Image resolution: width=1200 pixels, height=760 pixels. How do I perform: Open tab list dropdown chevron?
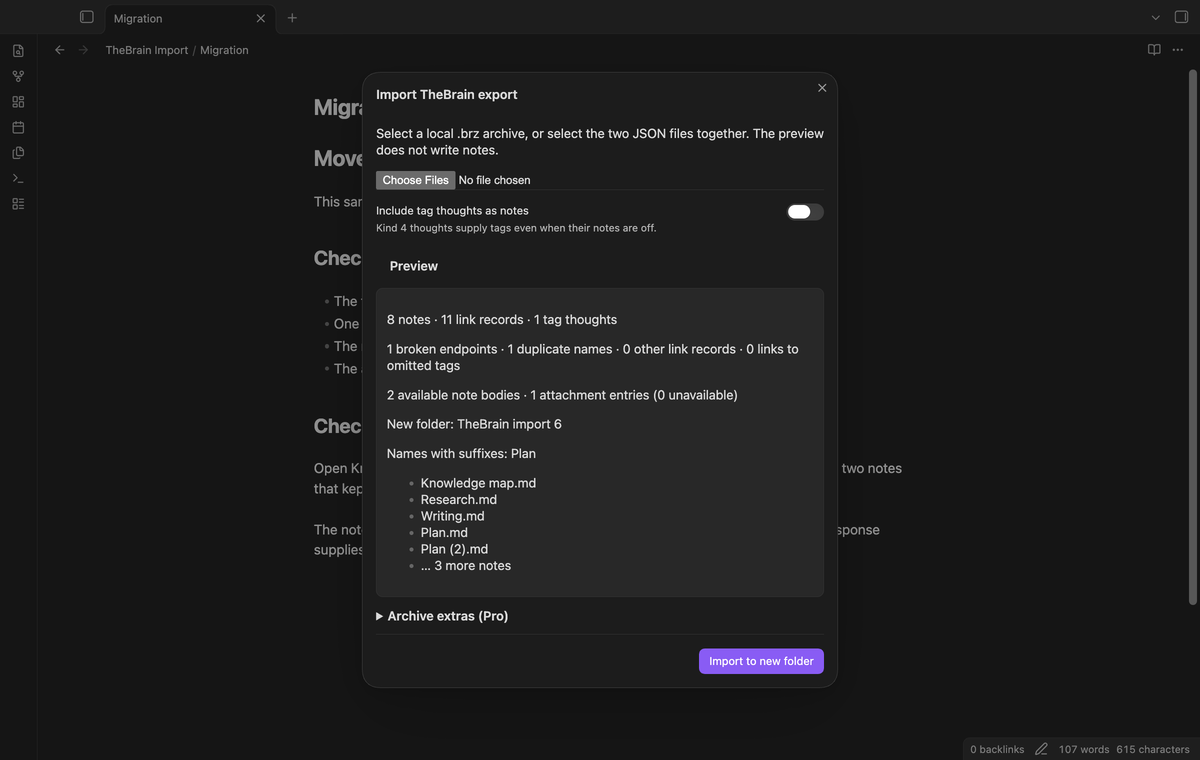(x=1156, y=17)
